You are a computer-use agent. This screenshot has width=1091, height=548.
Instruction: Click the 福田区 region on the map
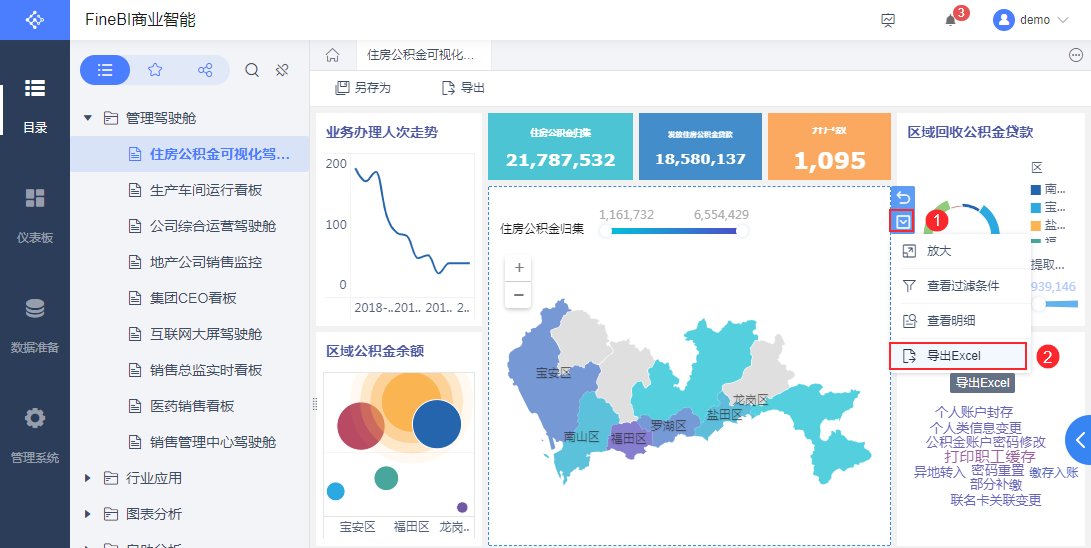coord(628,439)
